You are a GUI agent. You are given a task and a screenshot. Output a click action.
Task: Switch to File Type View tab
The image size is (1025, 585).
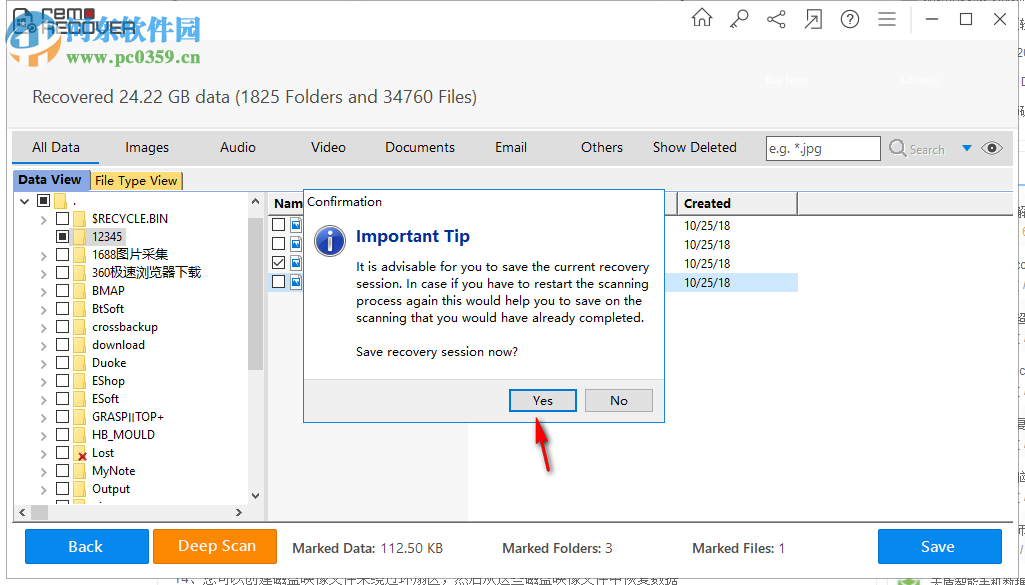pos(136,181)
